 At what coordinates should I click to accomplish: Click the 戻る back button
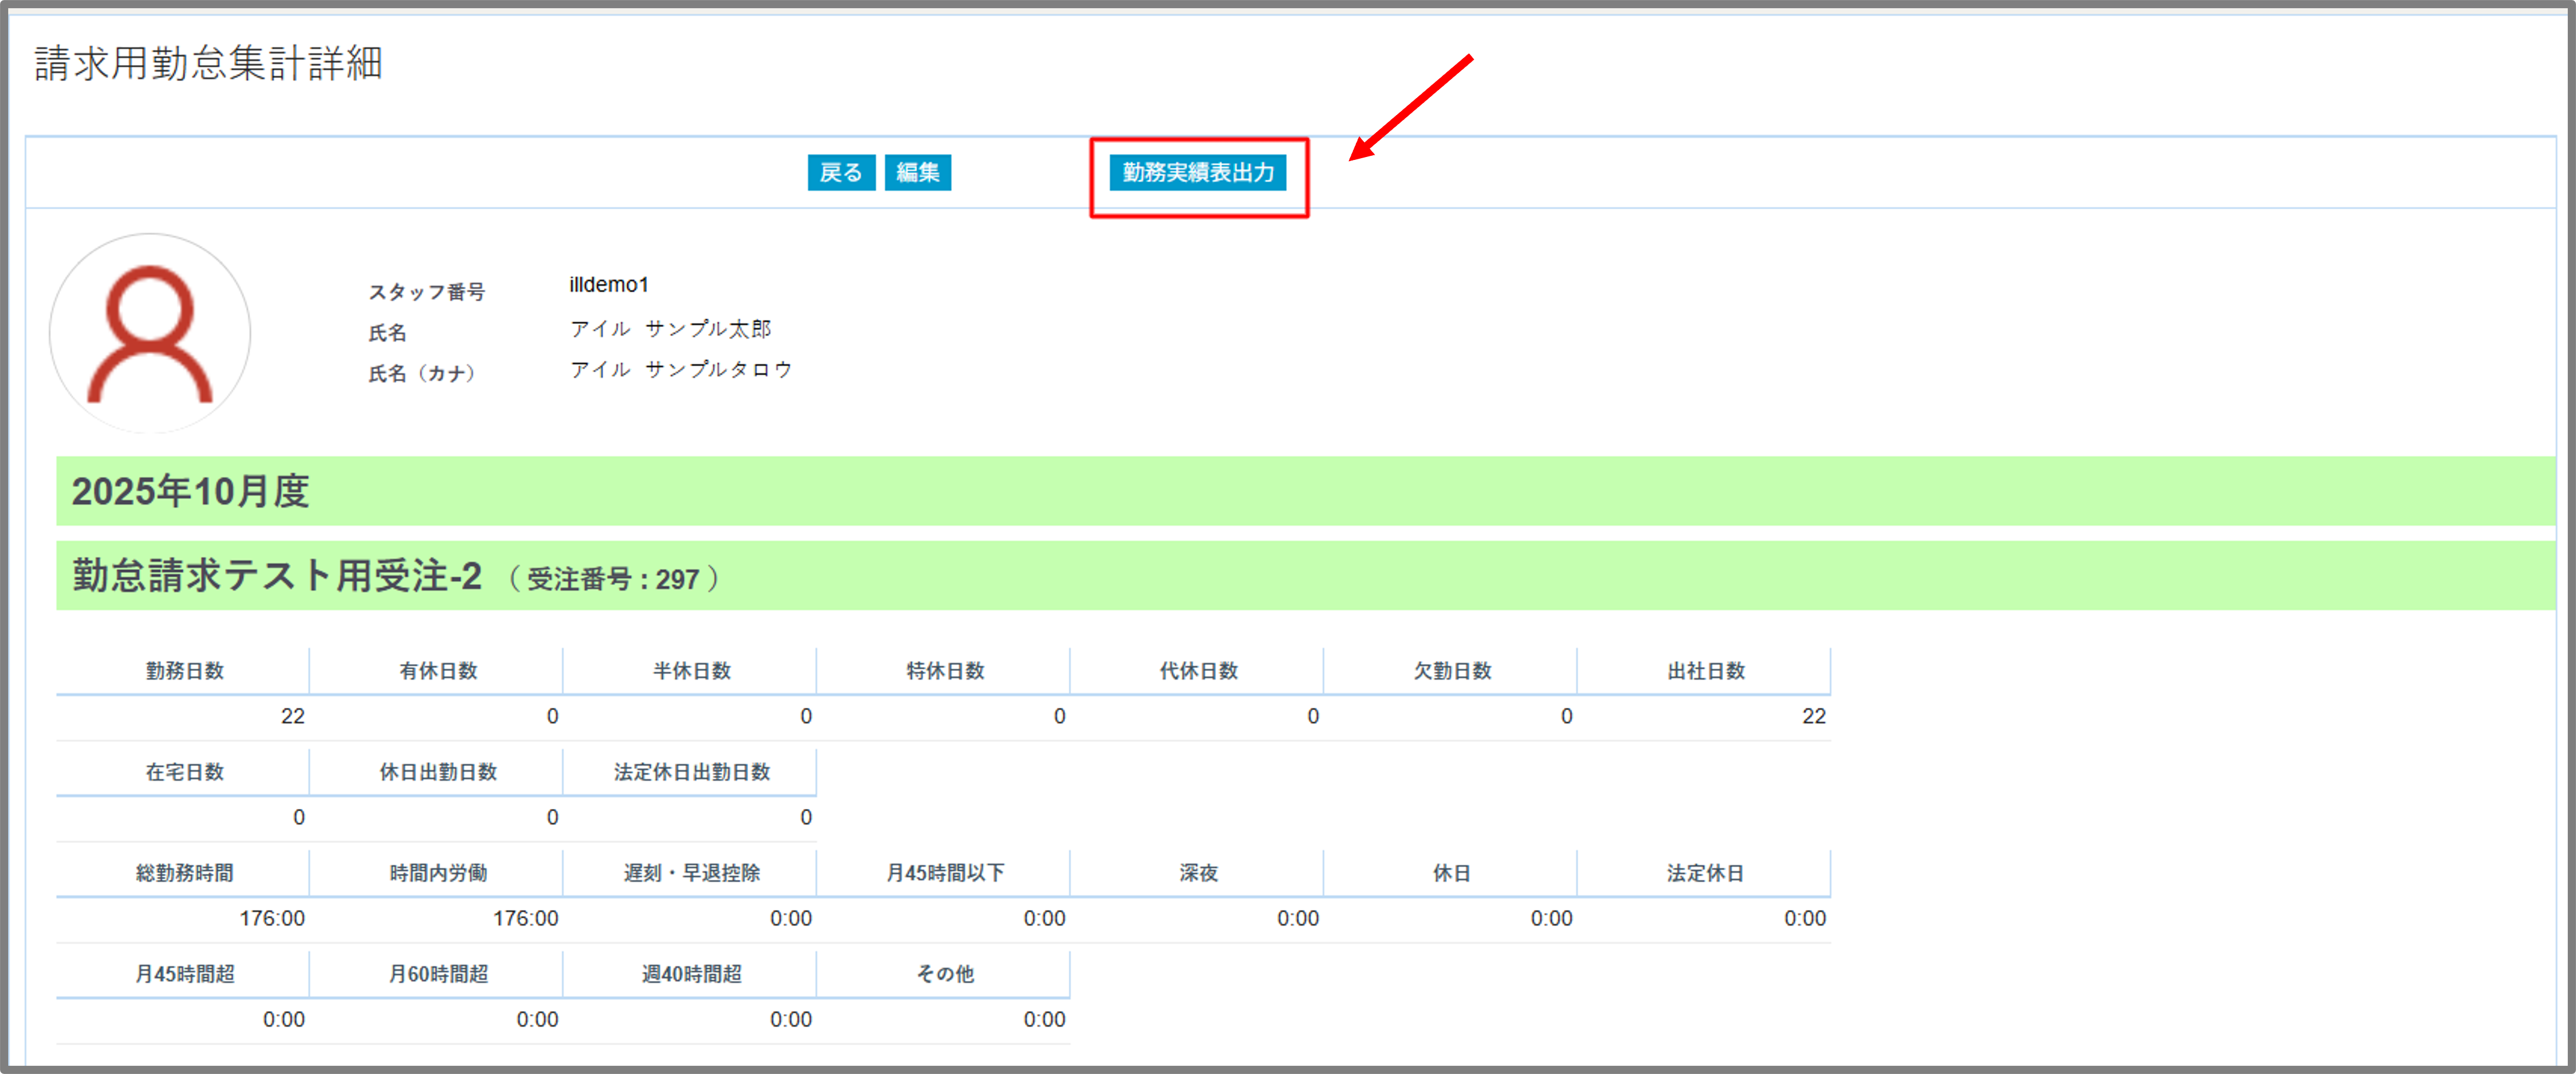[841, 172]
